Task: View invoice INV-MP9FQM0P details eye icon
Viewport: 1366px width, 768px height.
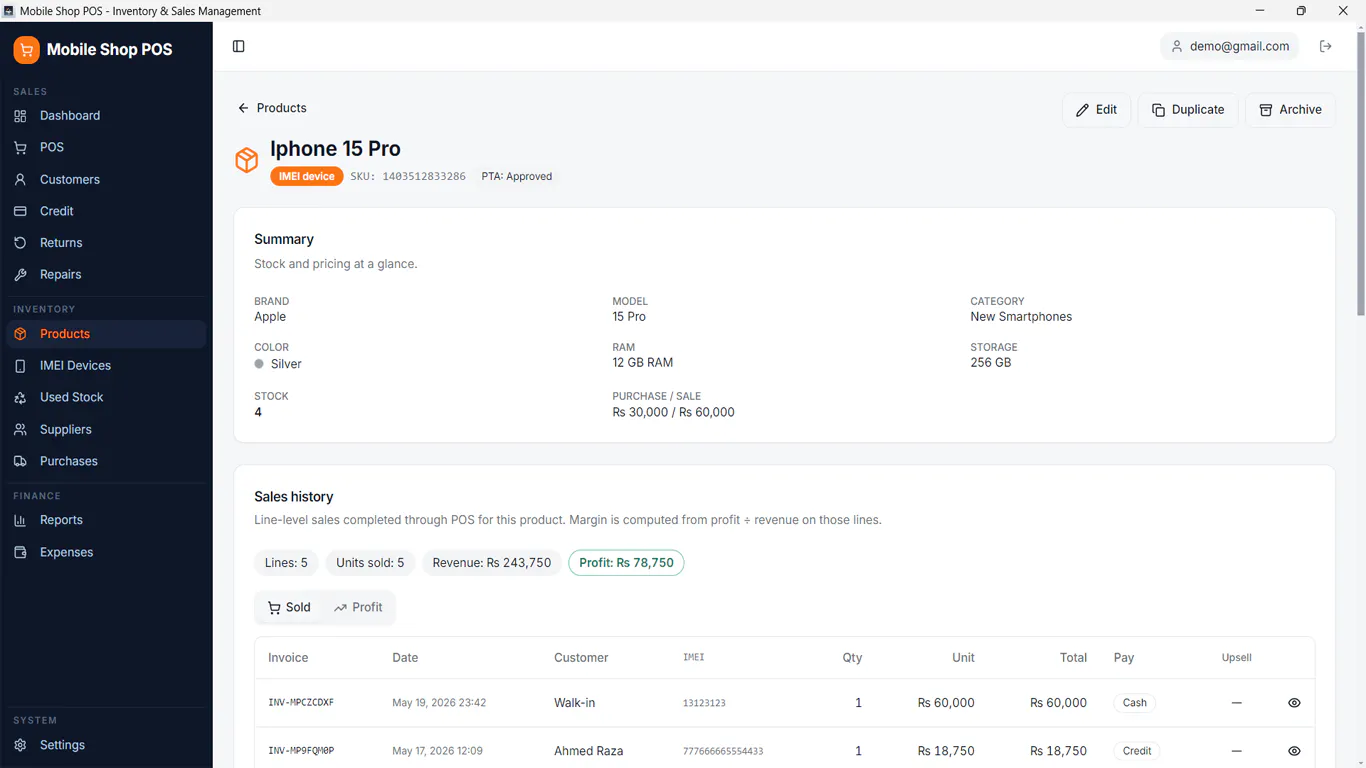Action: click(1294, 751)
